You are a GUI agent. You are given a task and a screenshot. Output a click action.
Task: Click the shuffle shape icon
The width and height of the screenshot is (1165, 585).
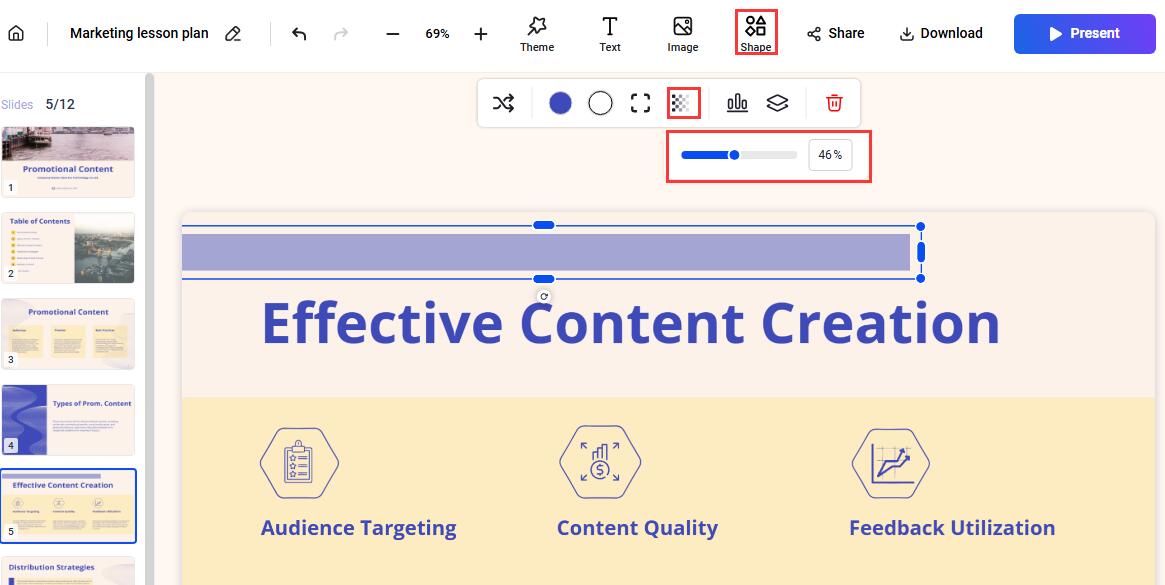(503, 103)
